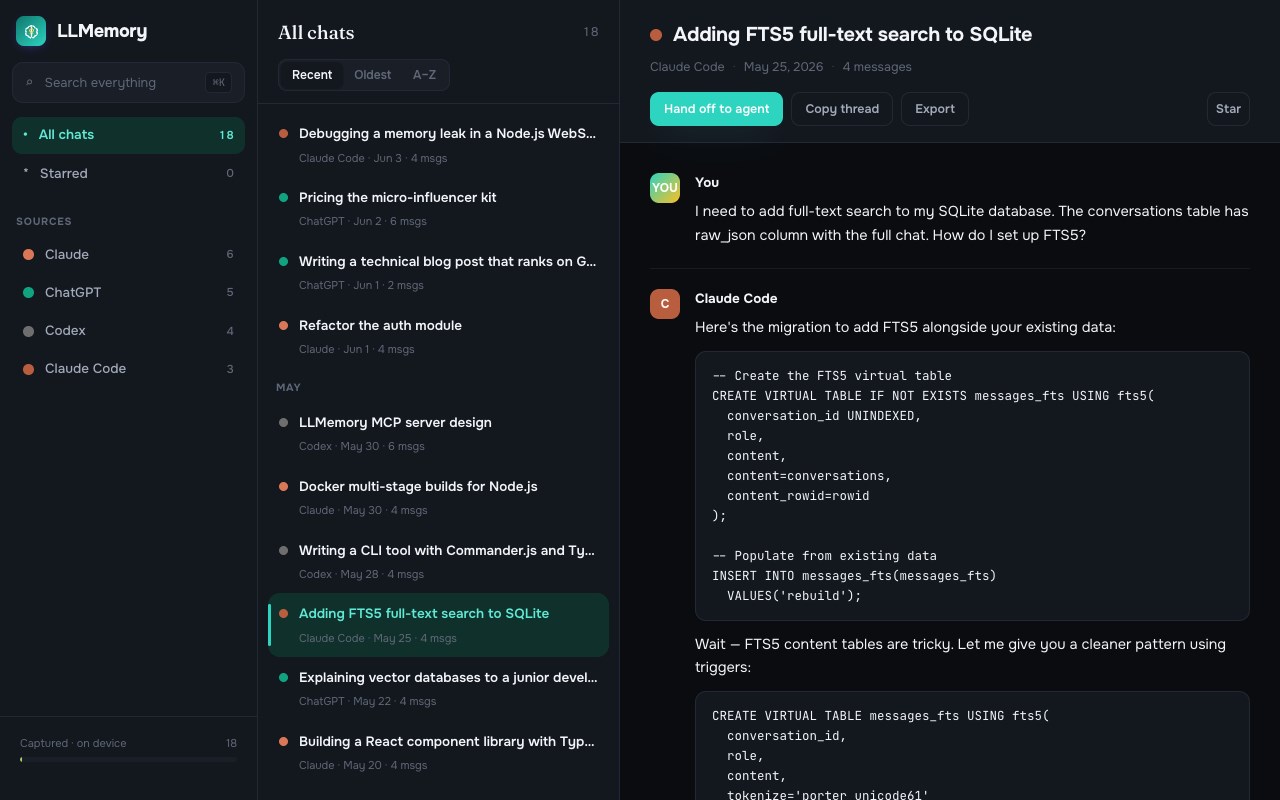Click the Copy thread button
Screen dimensions: 1280x800
842,109
